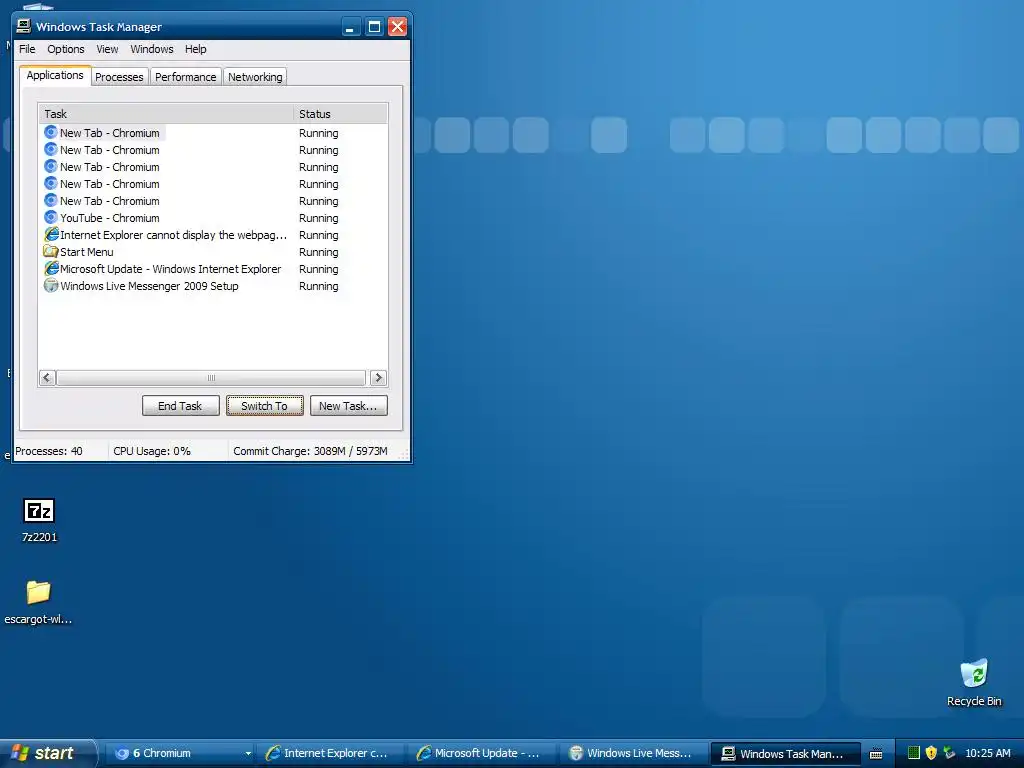Open the File menu
The width and height of the screenshot is (1024, 768).
tap(27, 49)
